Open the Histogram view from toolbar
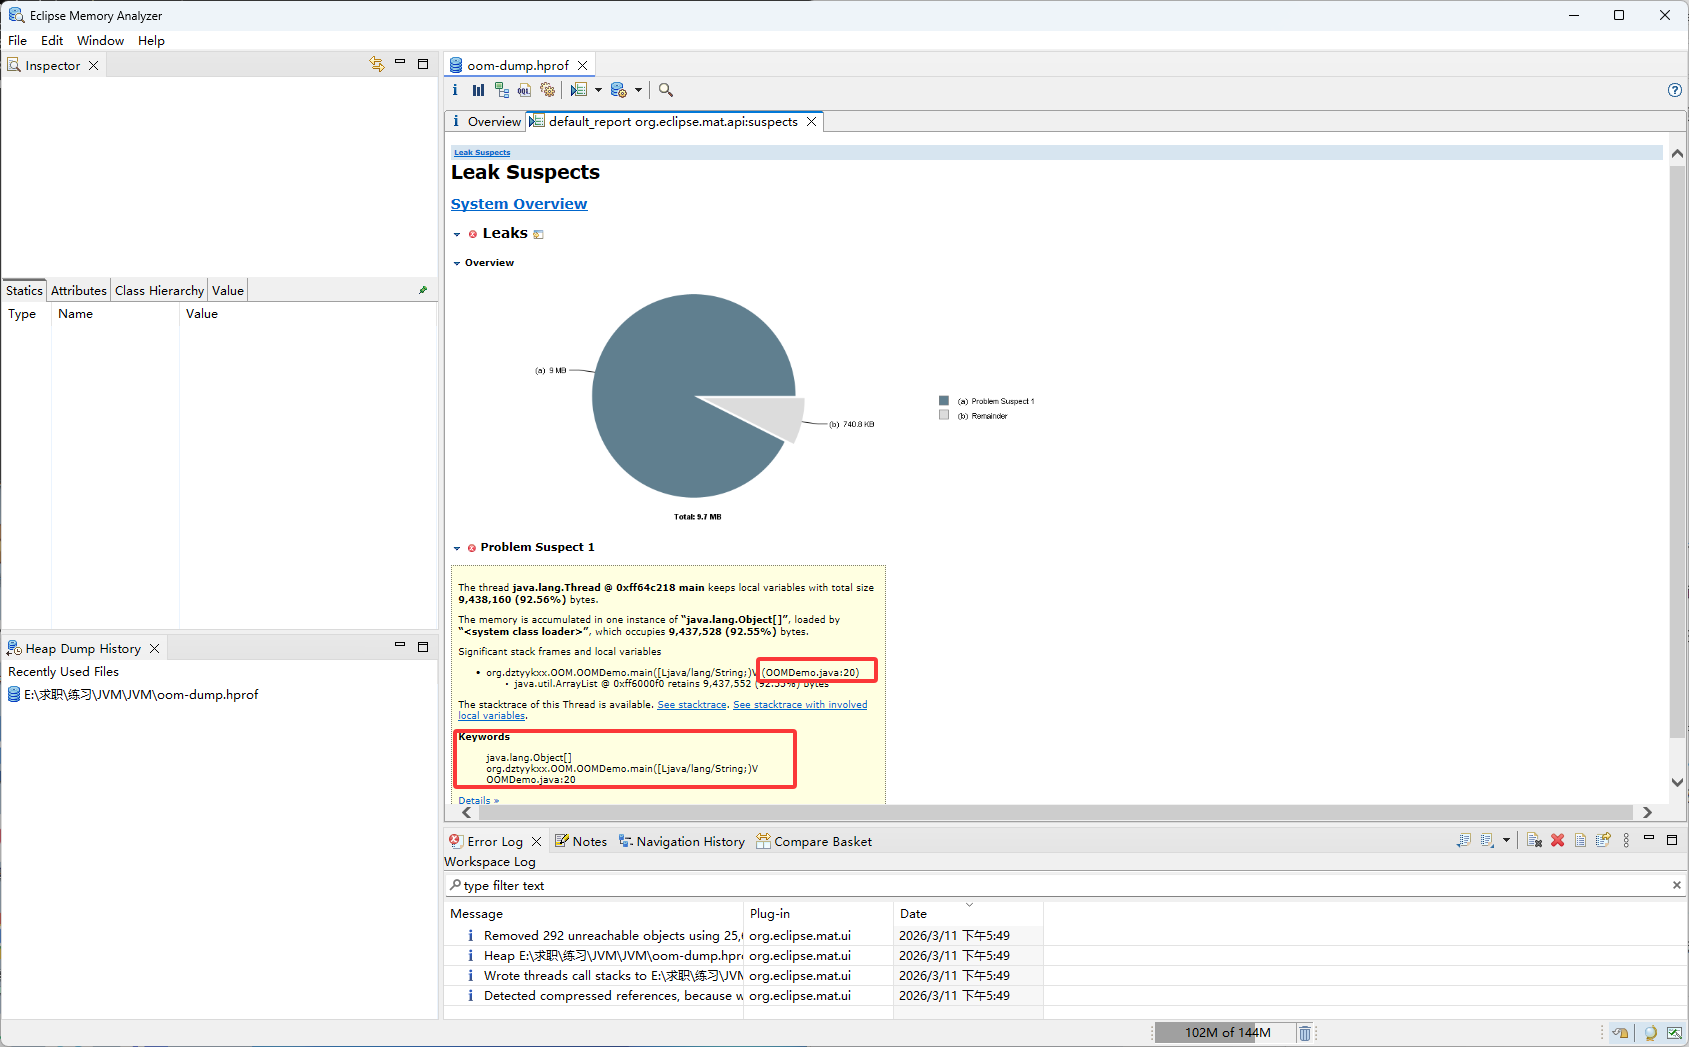The image size is (1689, 1047). click(x=478, y=90)
